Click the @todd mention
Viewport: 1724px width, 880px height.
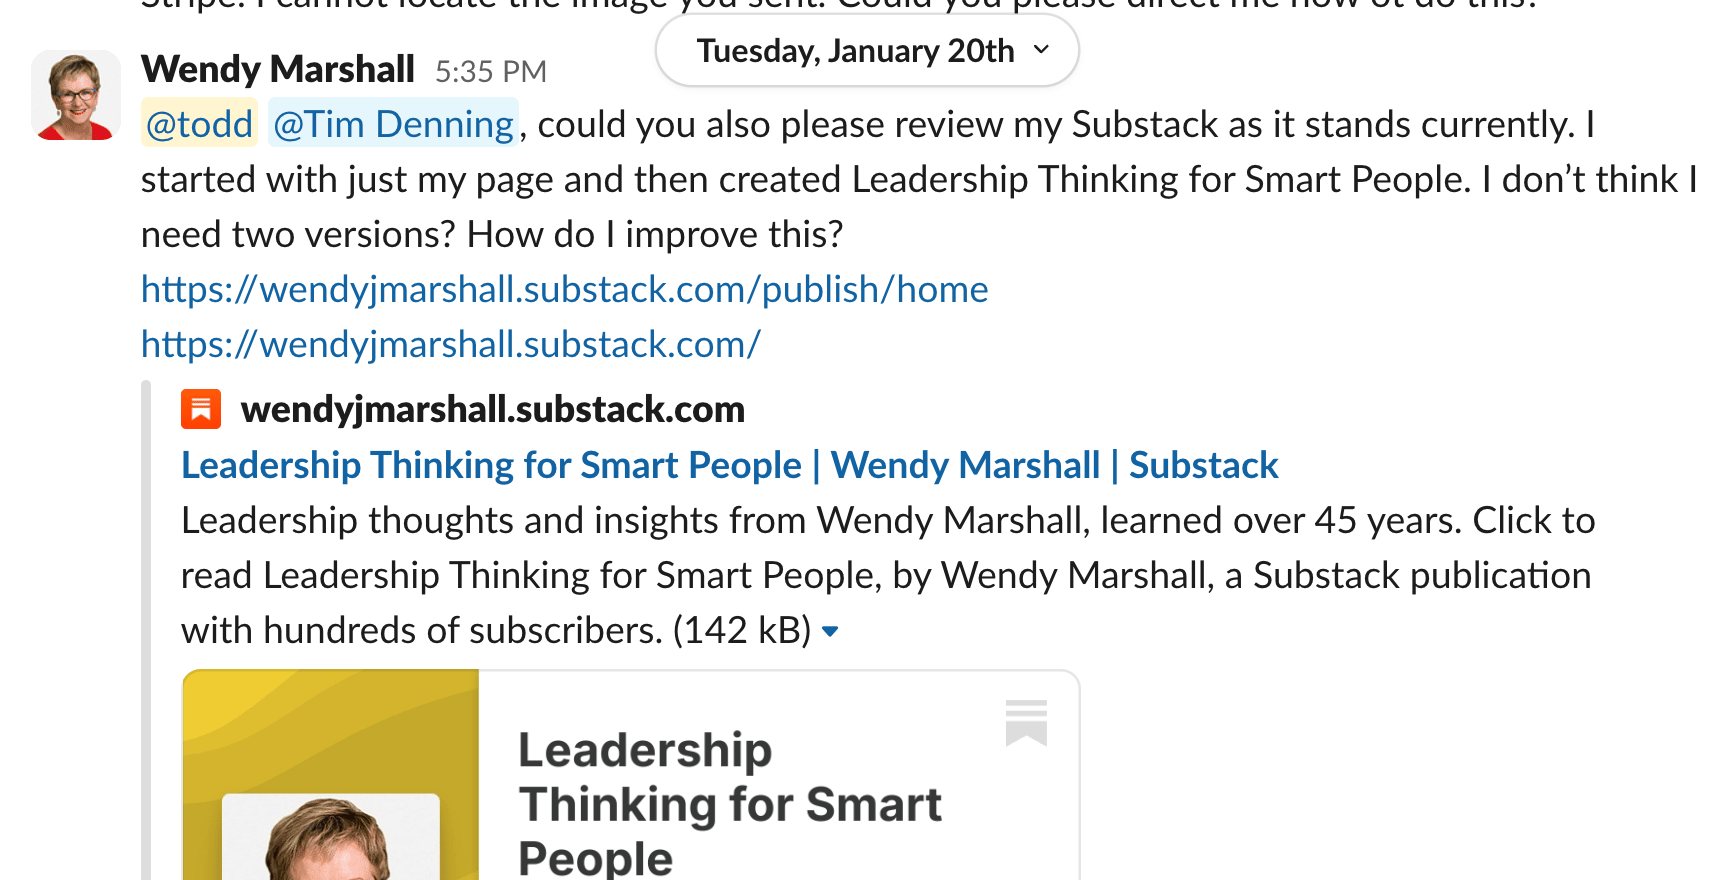point(199,124)
